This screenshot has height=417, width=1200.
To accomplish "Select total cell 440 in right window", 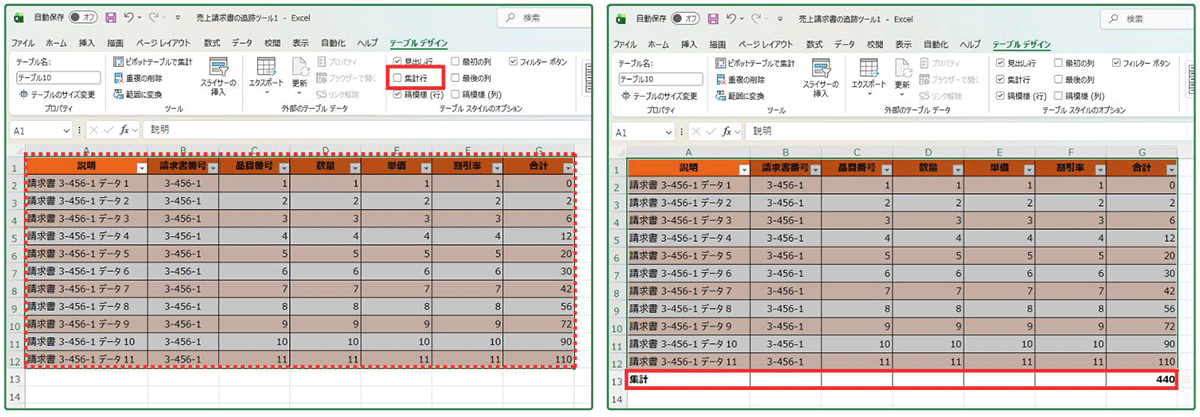I will pos(1142,379).
